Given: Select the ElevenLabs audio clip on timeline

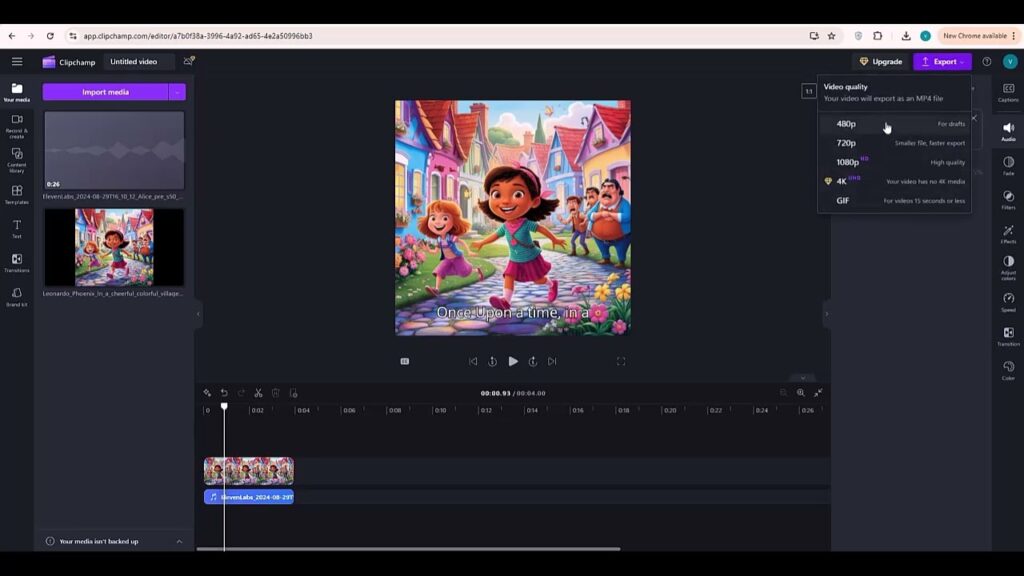Looking at the screenshot, I should [249, 497].
